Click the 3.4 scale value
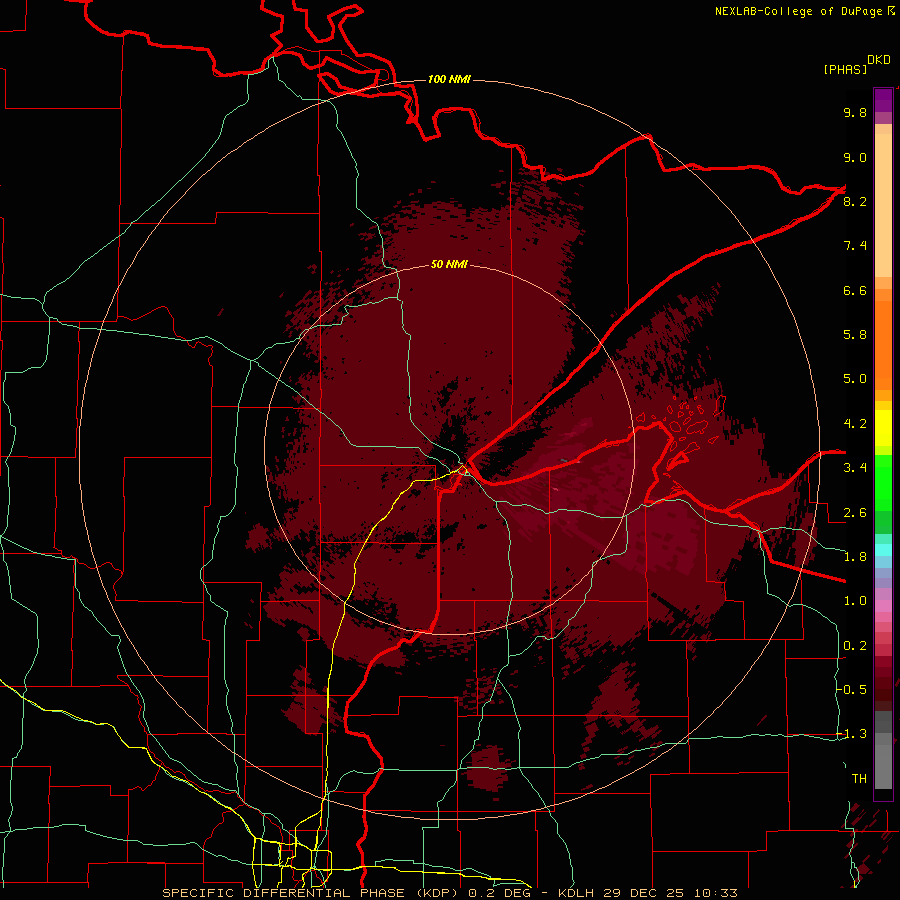 (x=855, y=468)
